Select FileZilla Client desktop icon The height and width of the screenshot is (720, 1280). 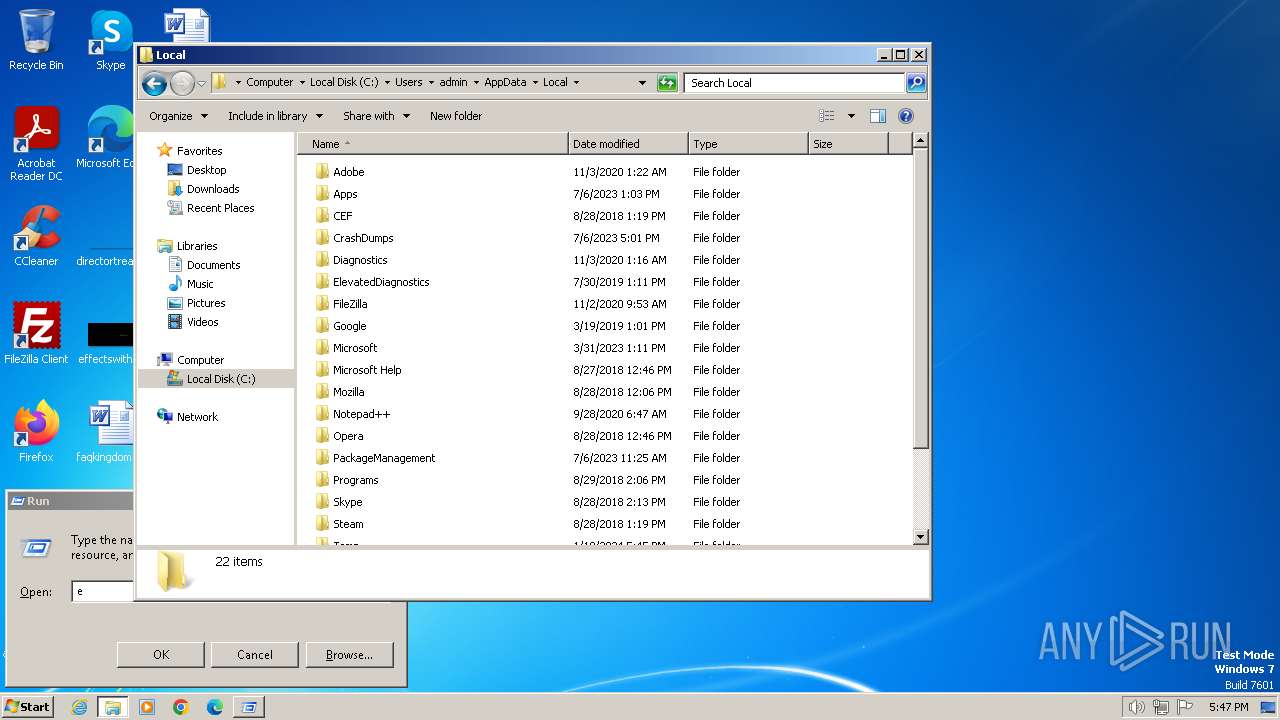(36, 333)
